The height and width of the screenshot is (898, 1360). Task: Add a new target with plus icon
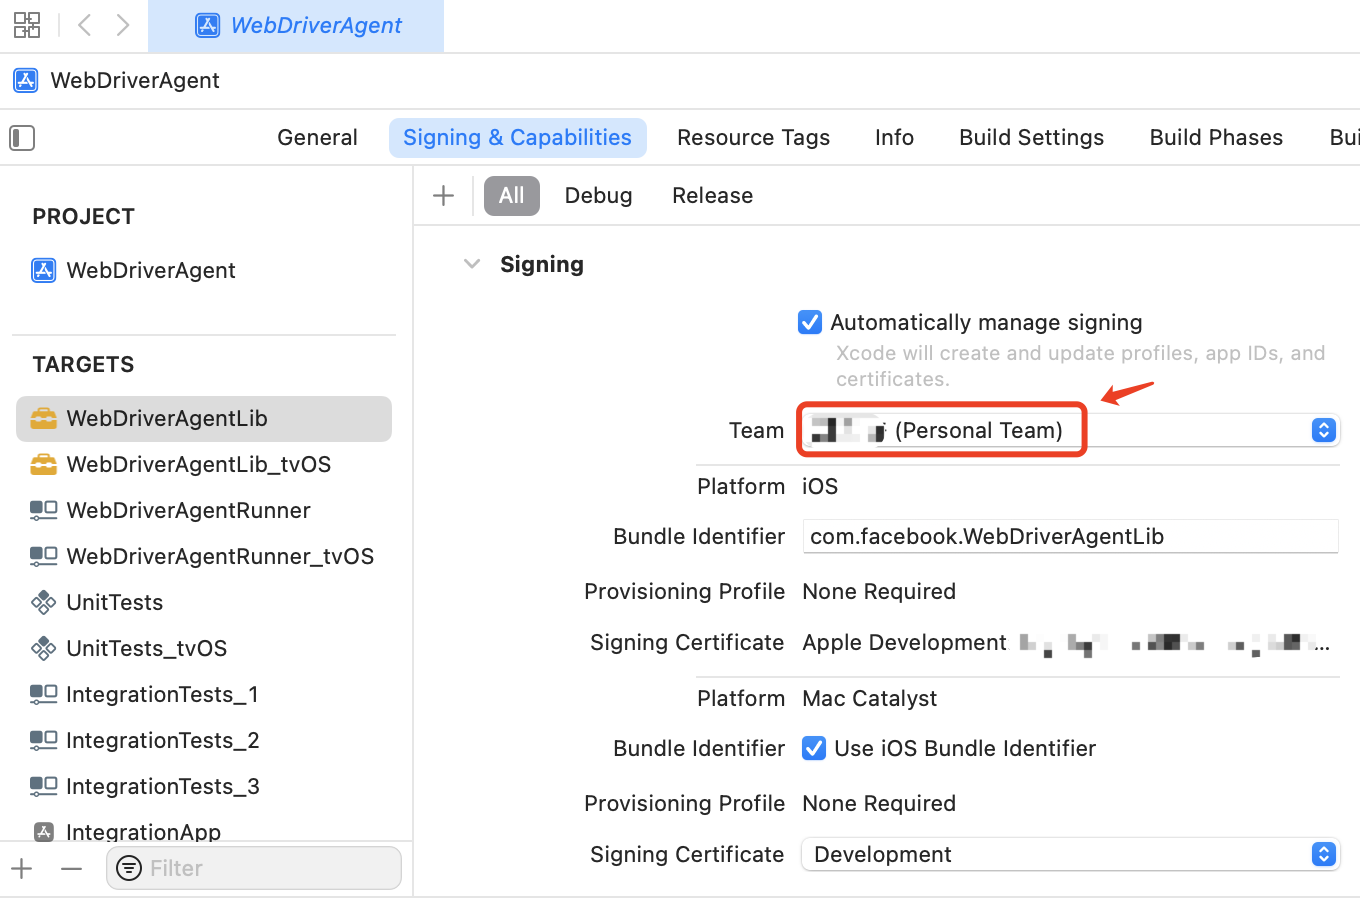[x=22, y=868]
